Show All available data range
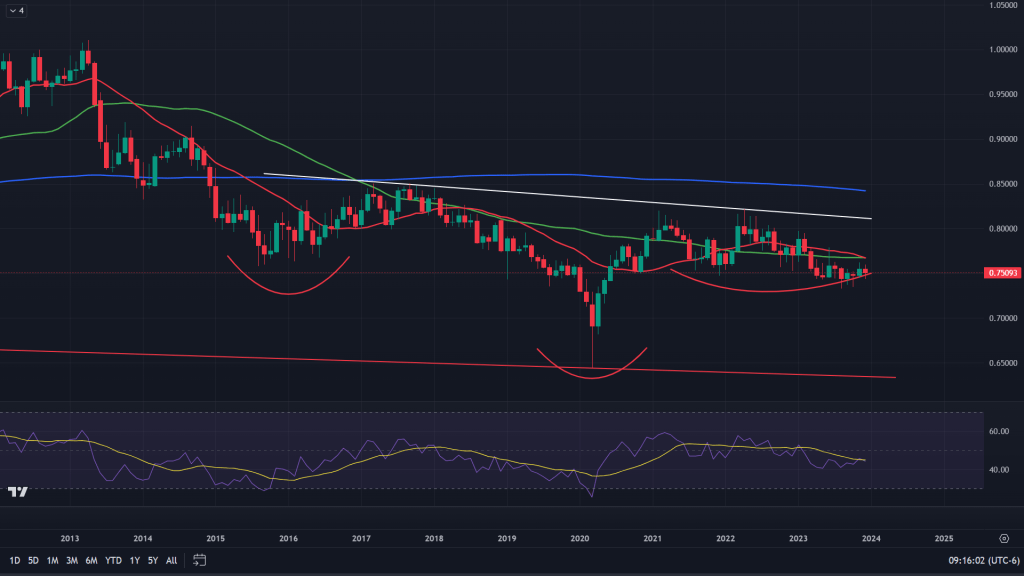This screenshot has width=1024, height=576. (x=172, y=560)
